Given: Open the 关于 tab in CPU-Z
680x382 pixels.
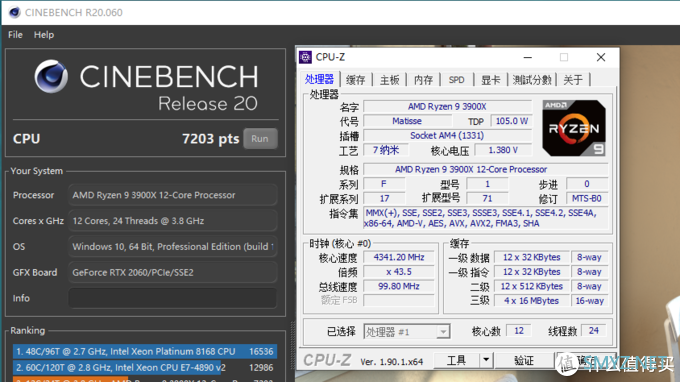Looking at the screenshot, I should [x=573, y=80].
